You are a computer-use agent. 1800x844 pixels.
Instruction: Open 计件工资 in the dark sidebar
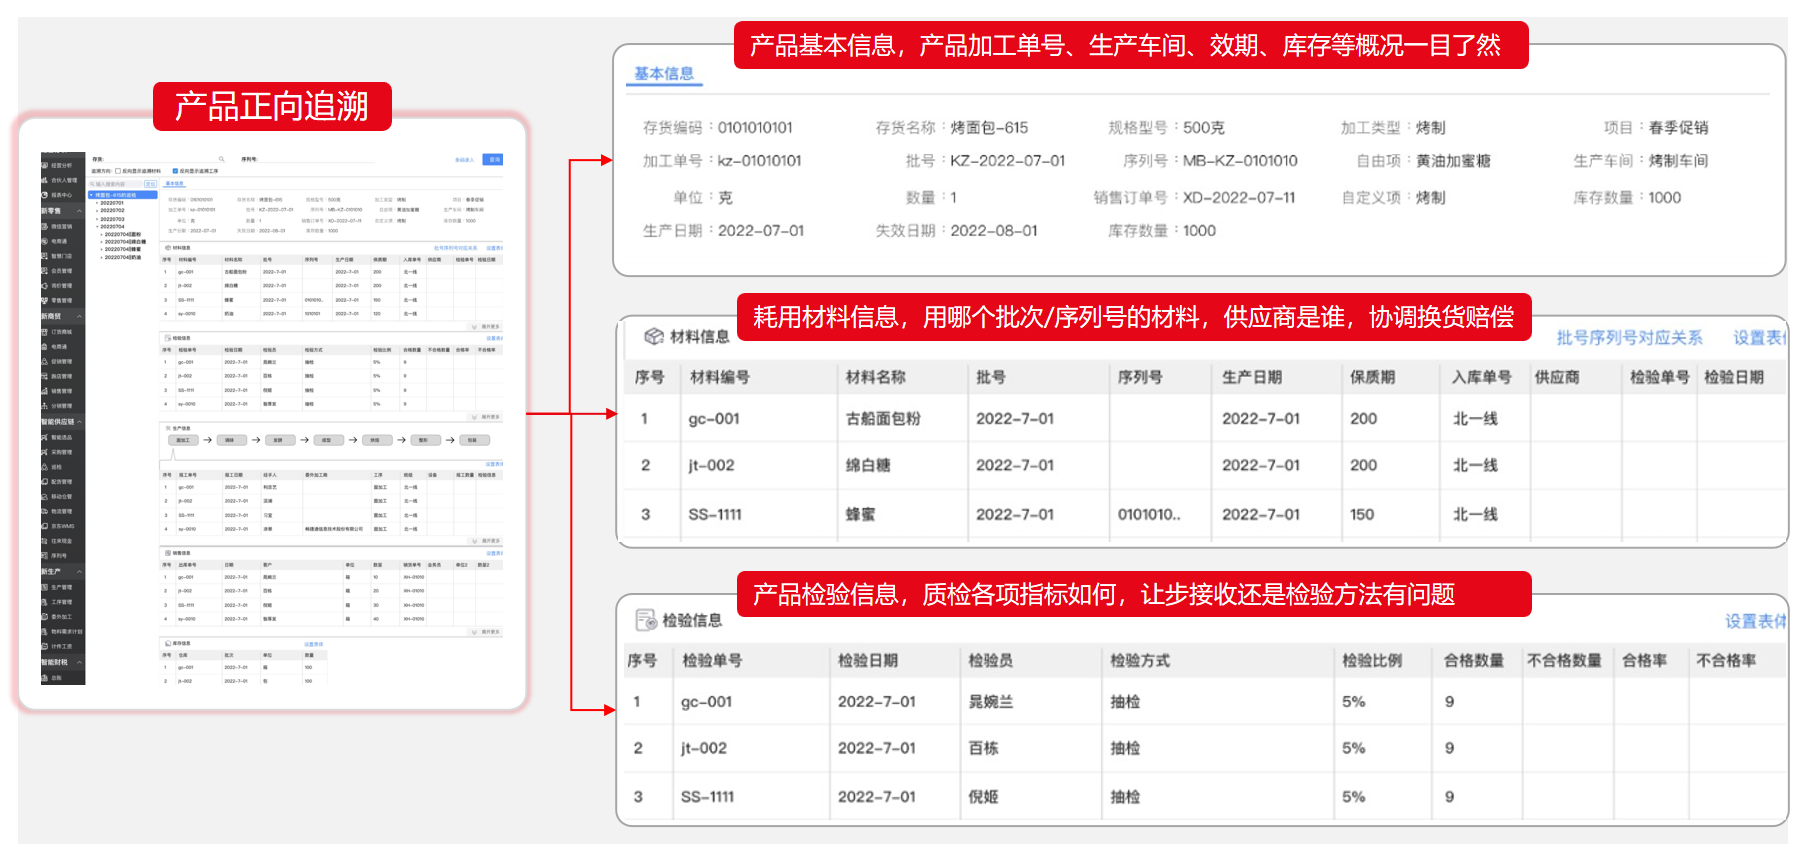point(62,646)
